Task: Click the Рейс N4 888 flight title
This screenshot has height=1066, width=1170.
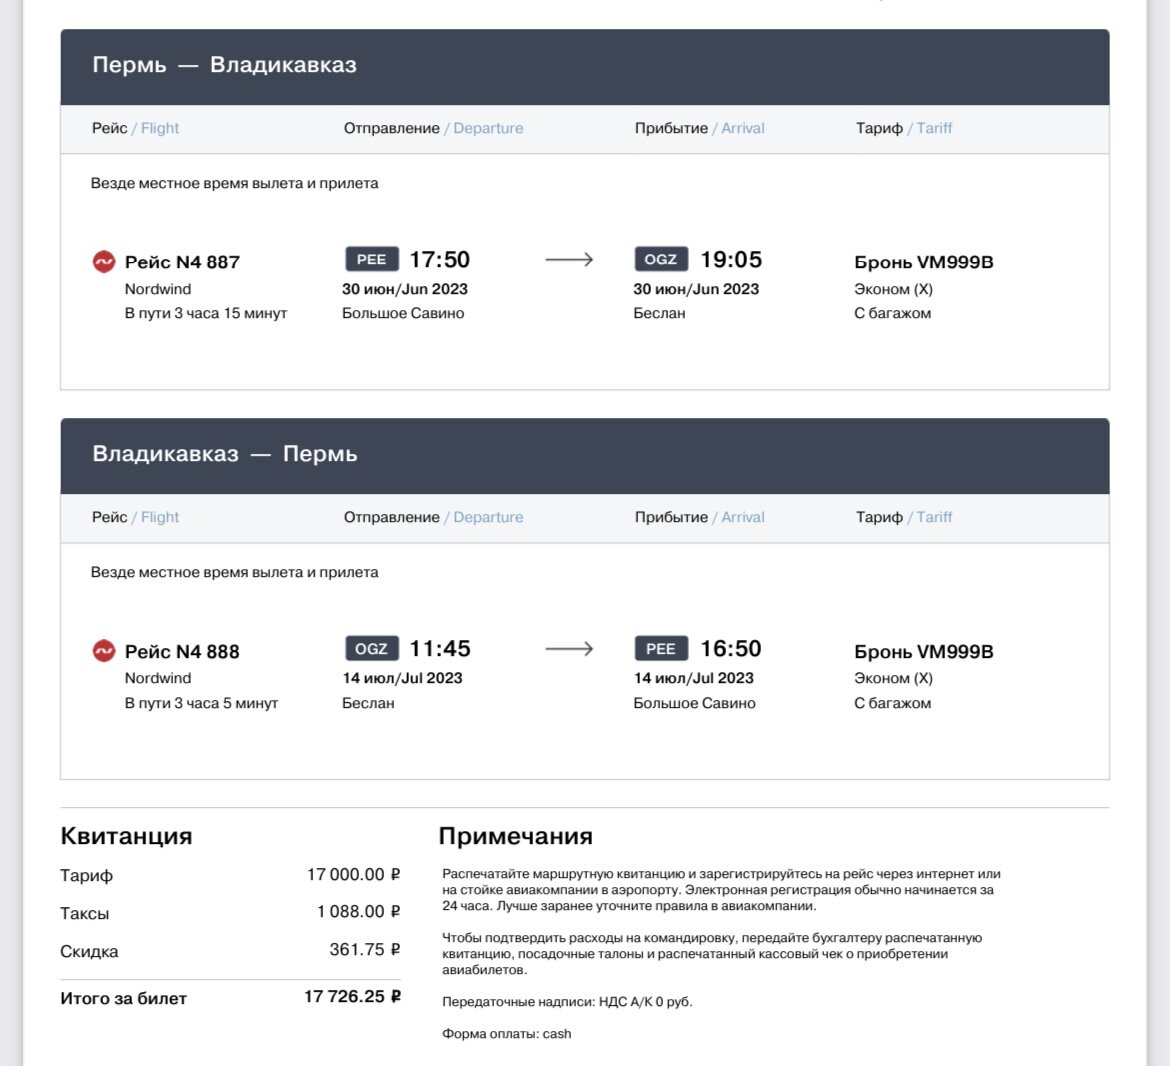Action: click(182, 651)
